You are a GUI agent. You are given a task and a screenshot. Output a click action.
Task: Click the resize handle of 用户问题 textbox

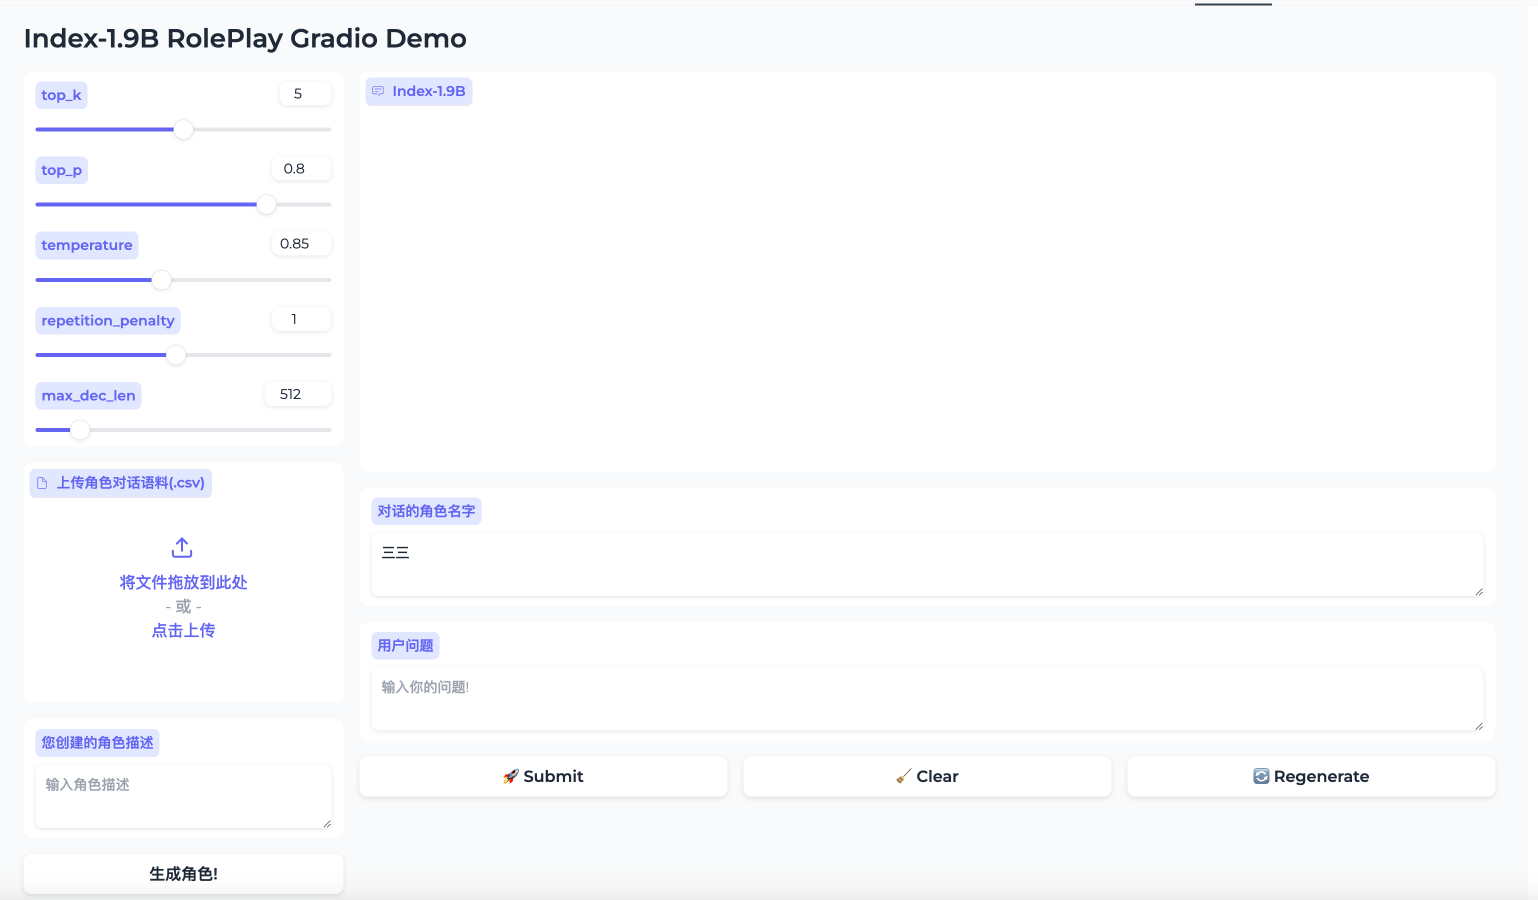[1478, 726]
